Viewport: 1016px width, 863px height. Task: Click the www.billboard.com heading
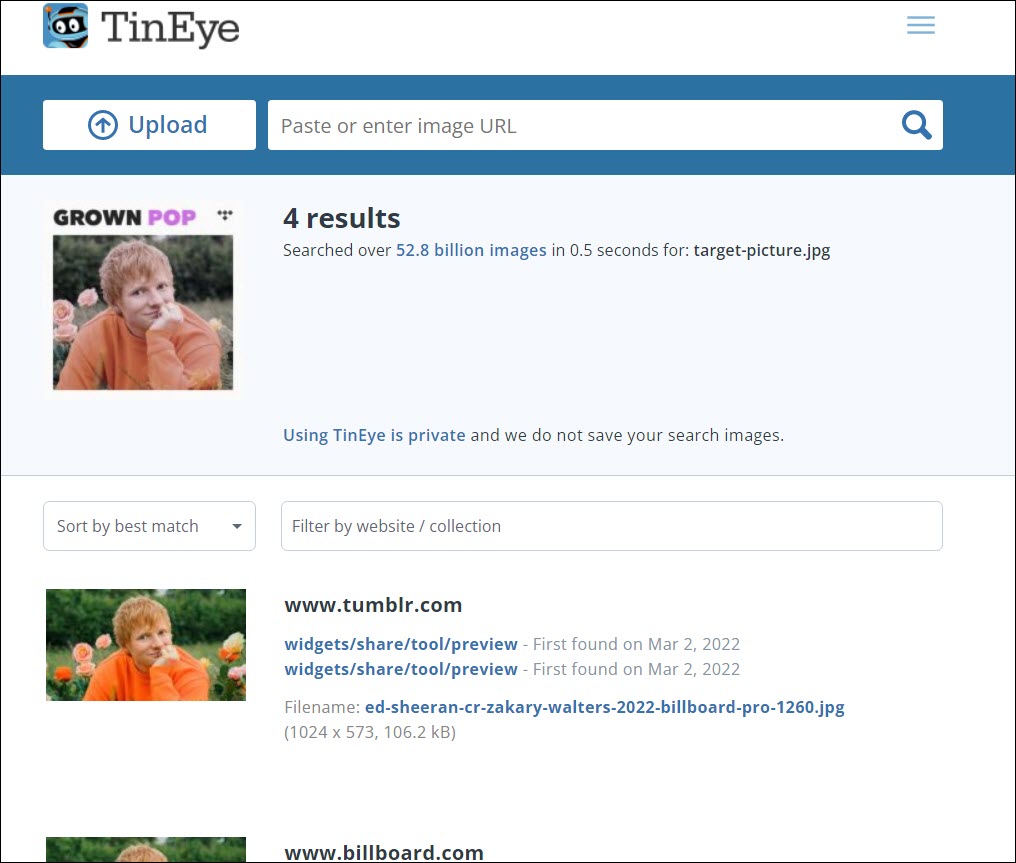[x=384, y=853]
